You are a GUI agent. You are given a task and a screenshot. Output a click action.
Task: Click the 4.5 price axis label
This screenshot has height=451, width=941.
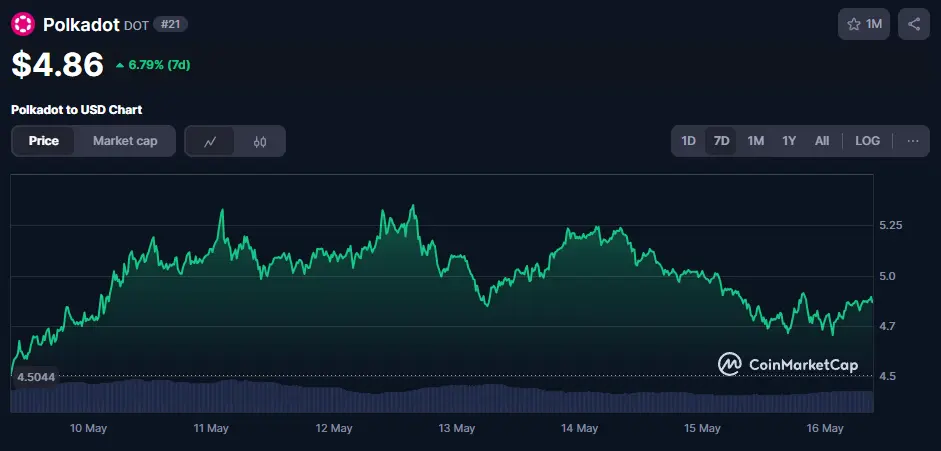[x=888, y=376]
